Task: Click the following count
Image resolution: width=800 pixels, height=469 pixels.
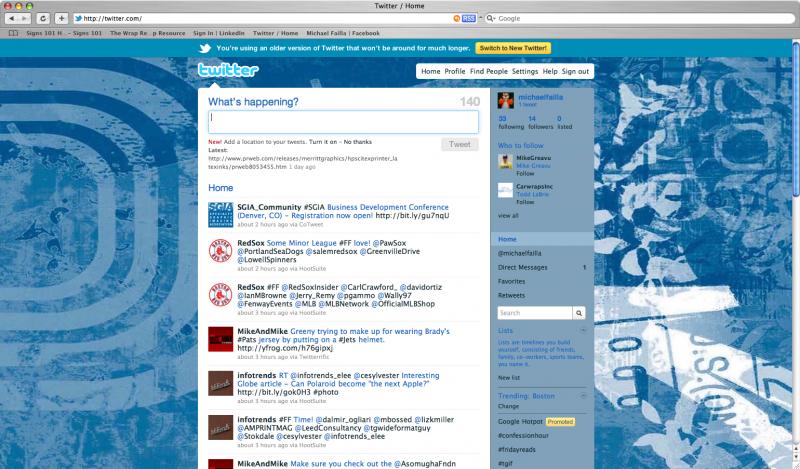Action: coord(511,122)
